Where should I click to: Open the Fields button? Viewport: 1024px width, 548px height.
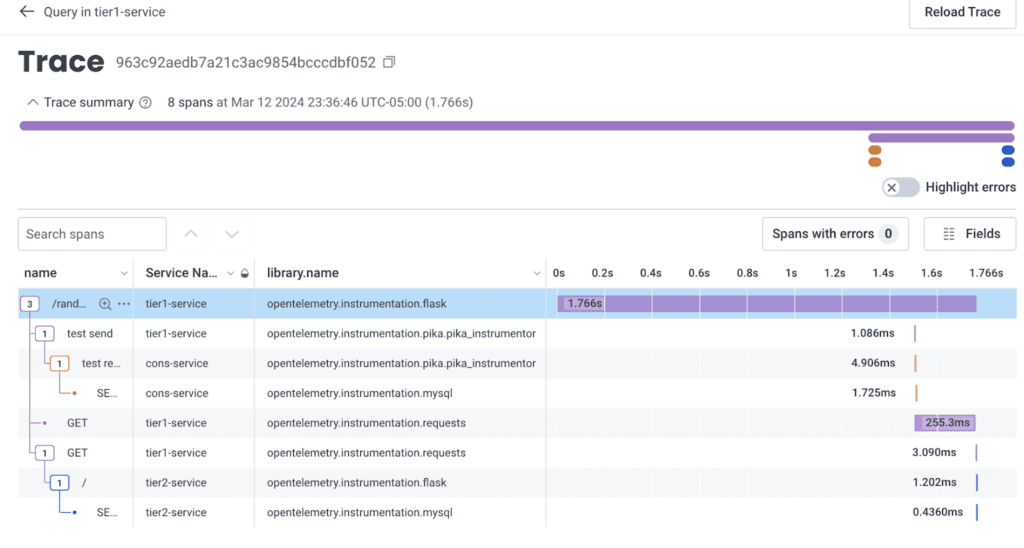click(970, 234)
